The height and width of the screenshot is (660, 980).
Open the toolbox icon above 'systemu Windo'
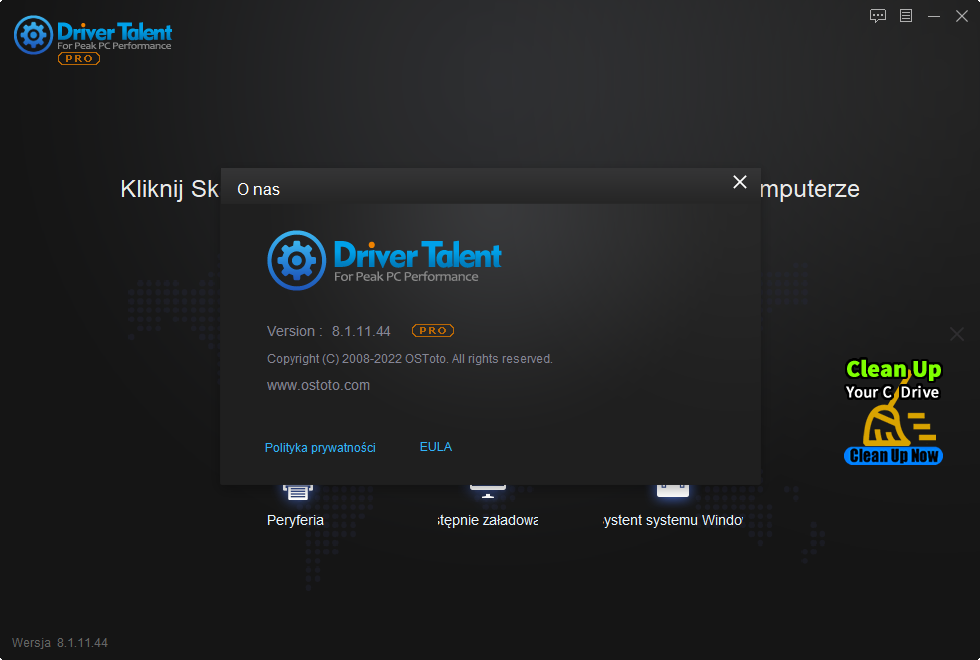pyautogui.click(x=672, y=491)
